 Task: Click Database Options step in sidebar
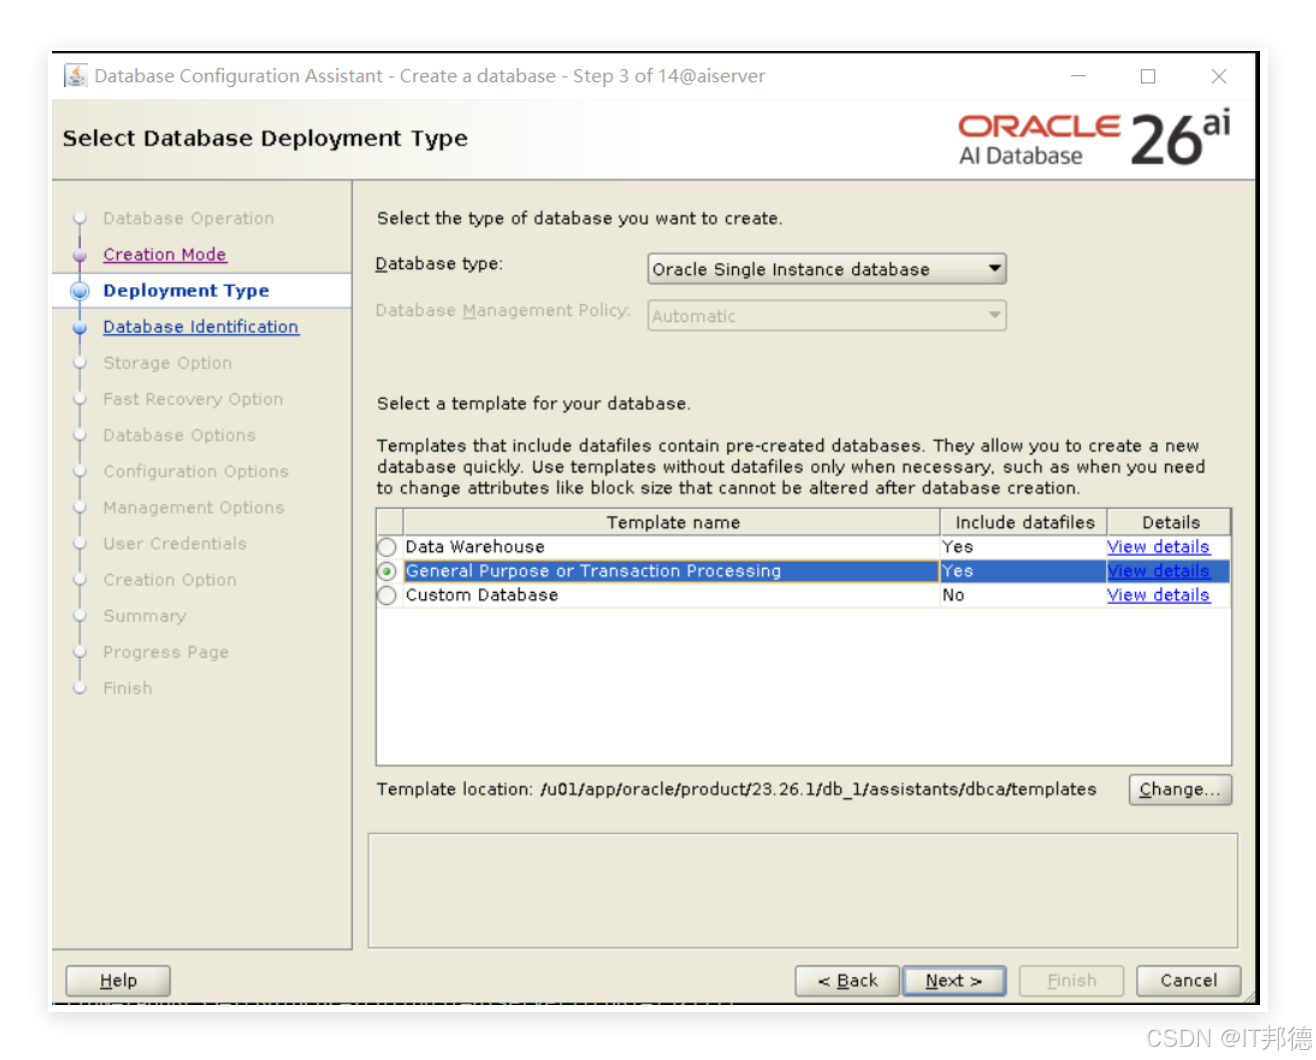pos(179,435)
